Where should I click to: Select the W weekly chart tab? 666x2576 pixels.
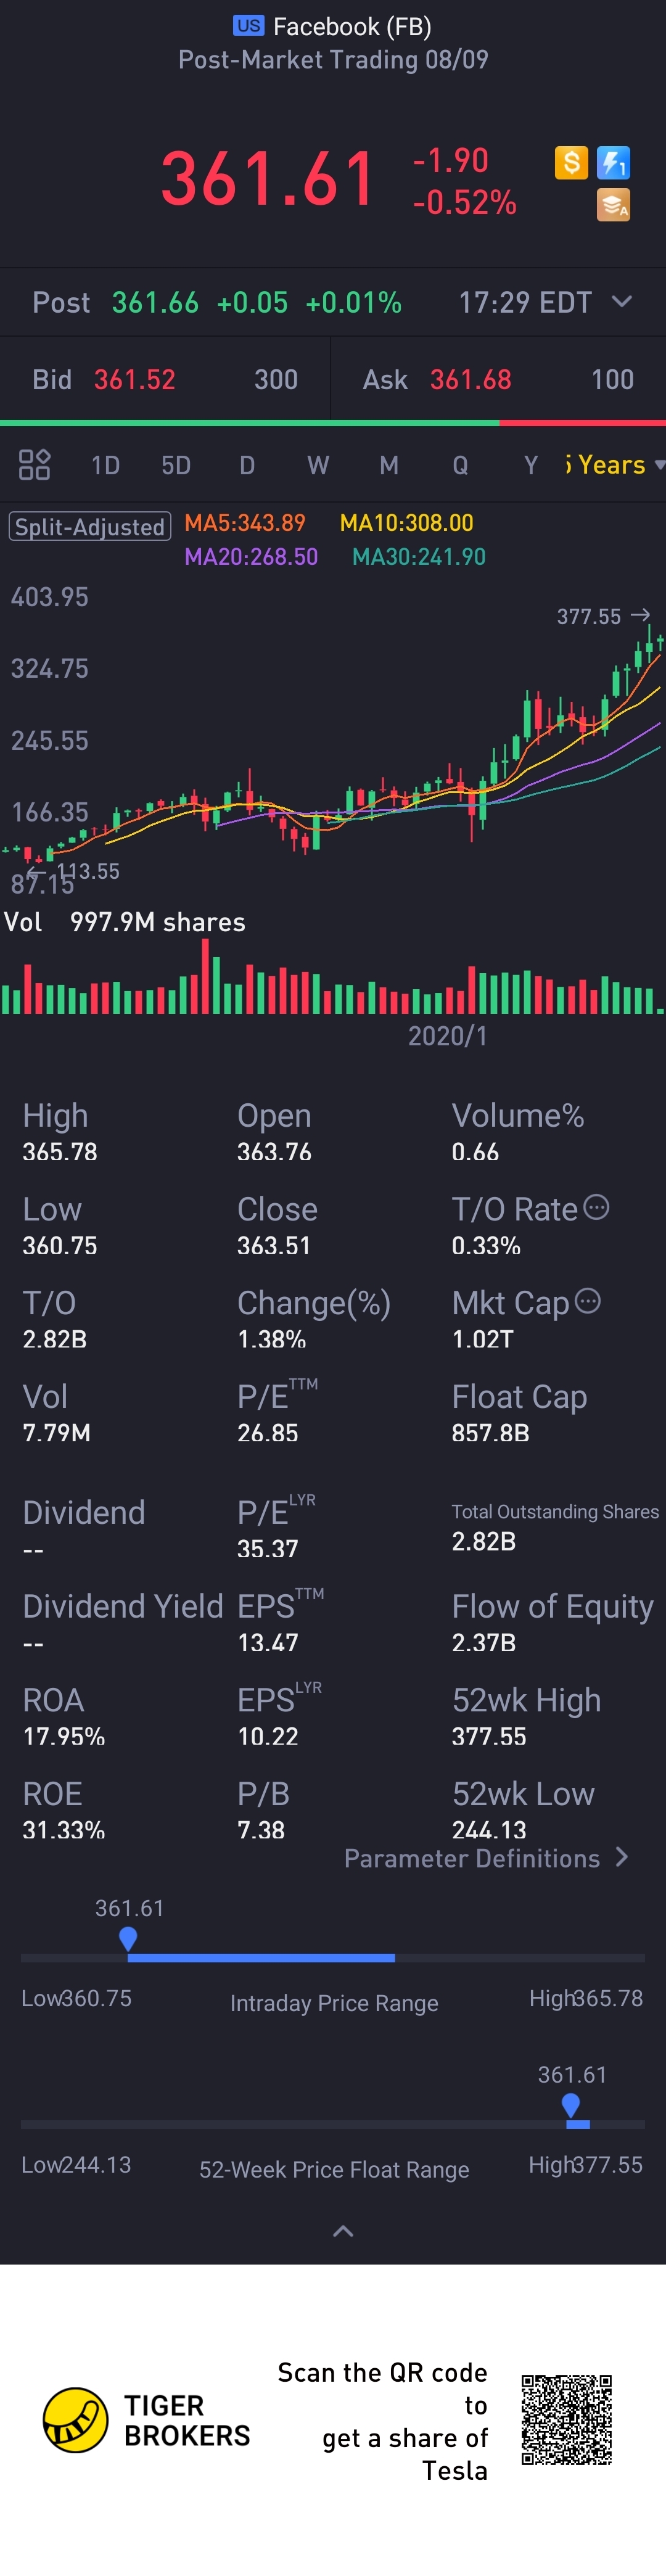(x=318, y=465)
